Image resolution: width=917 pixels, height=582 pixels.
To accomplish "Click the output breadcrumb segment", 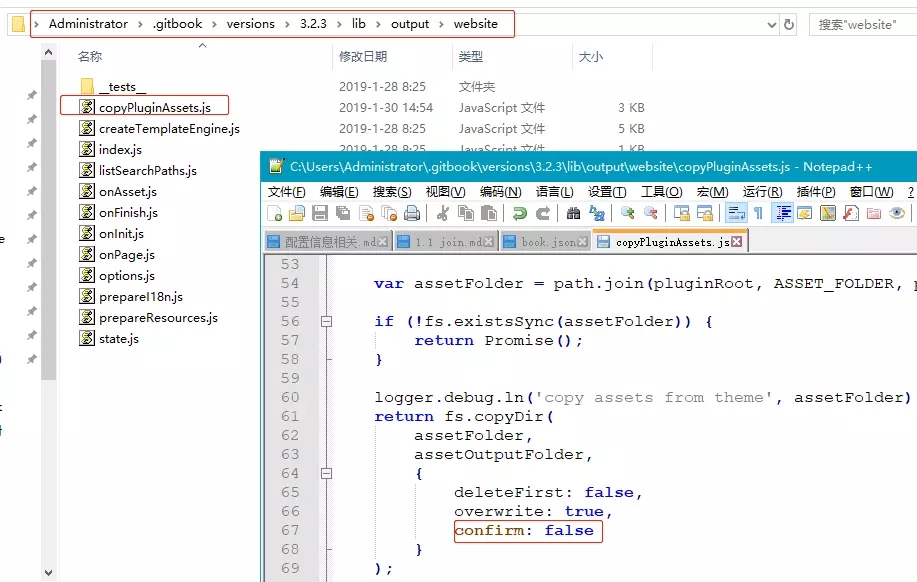I will pos(410,24).
